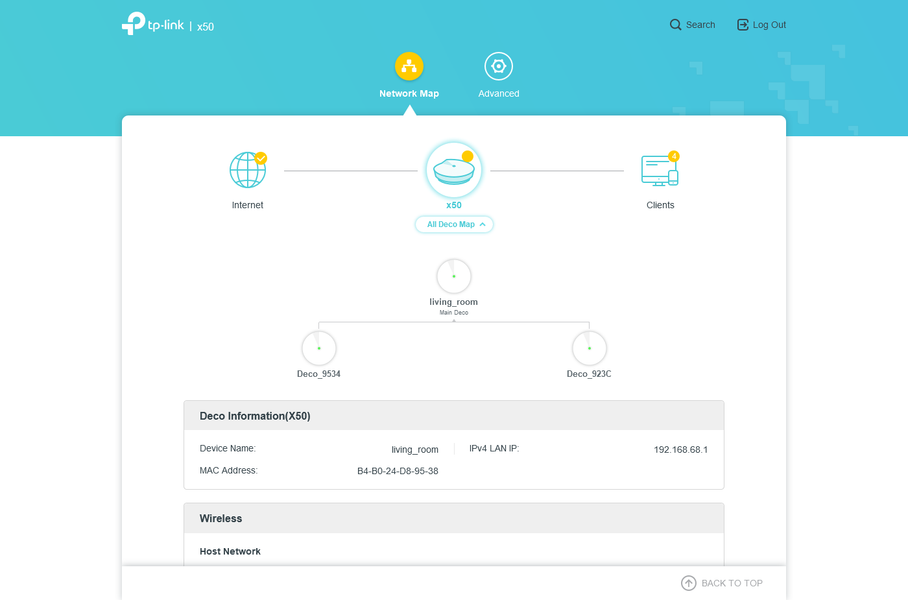
Task: Click the Host Network heading
Action: [230, 551]
